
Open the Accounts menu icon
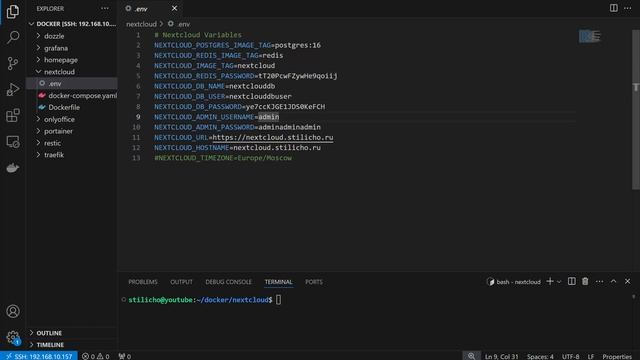pos(13,311)
